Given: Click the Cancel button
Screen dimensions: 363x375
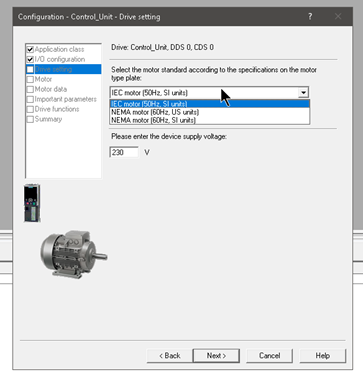Looking at the screenshot, I should (269, 356).
